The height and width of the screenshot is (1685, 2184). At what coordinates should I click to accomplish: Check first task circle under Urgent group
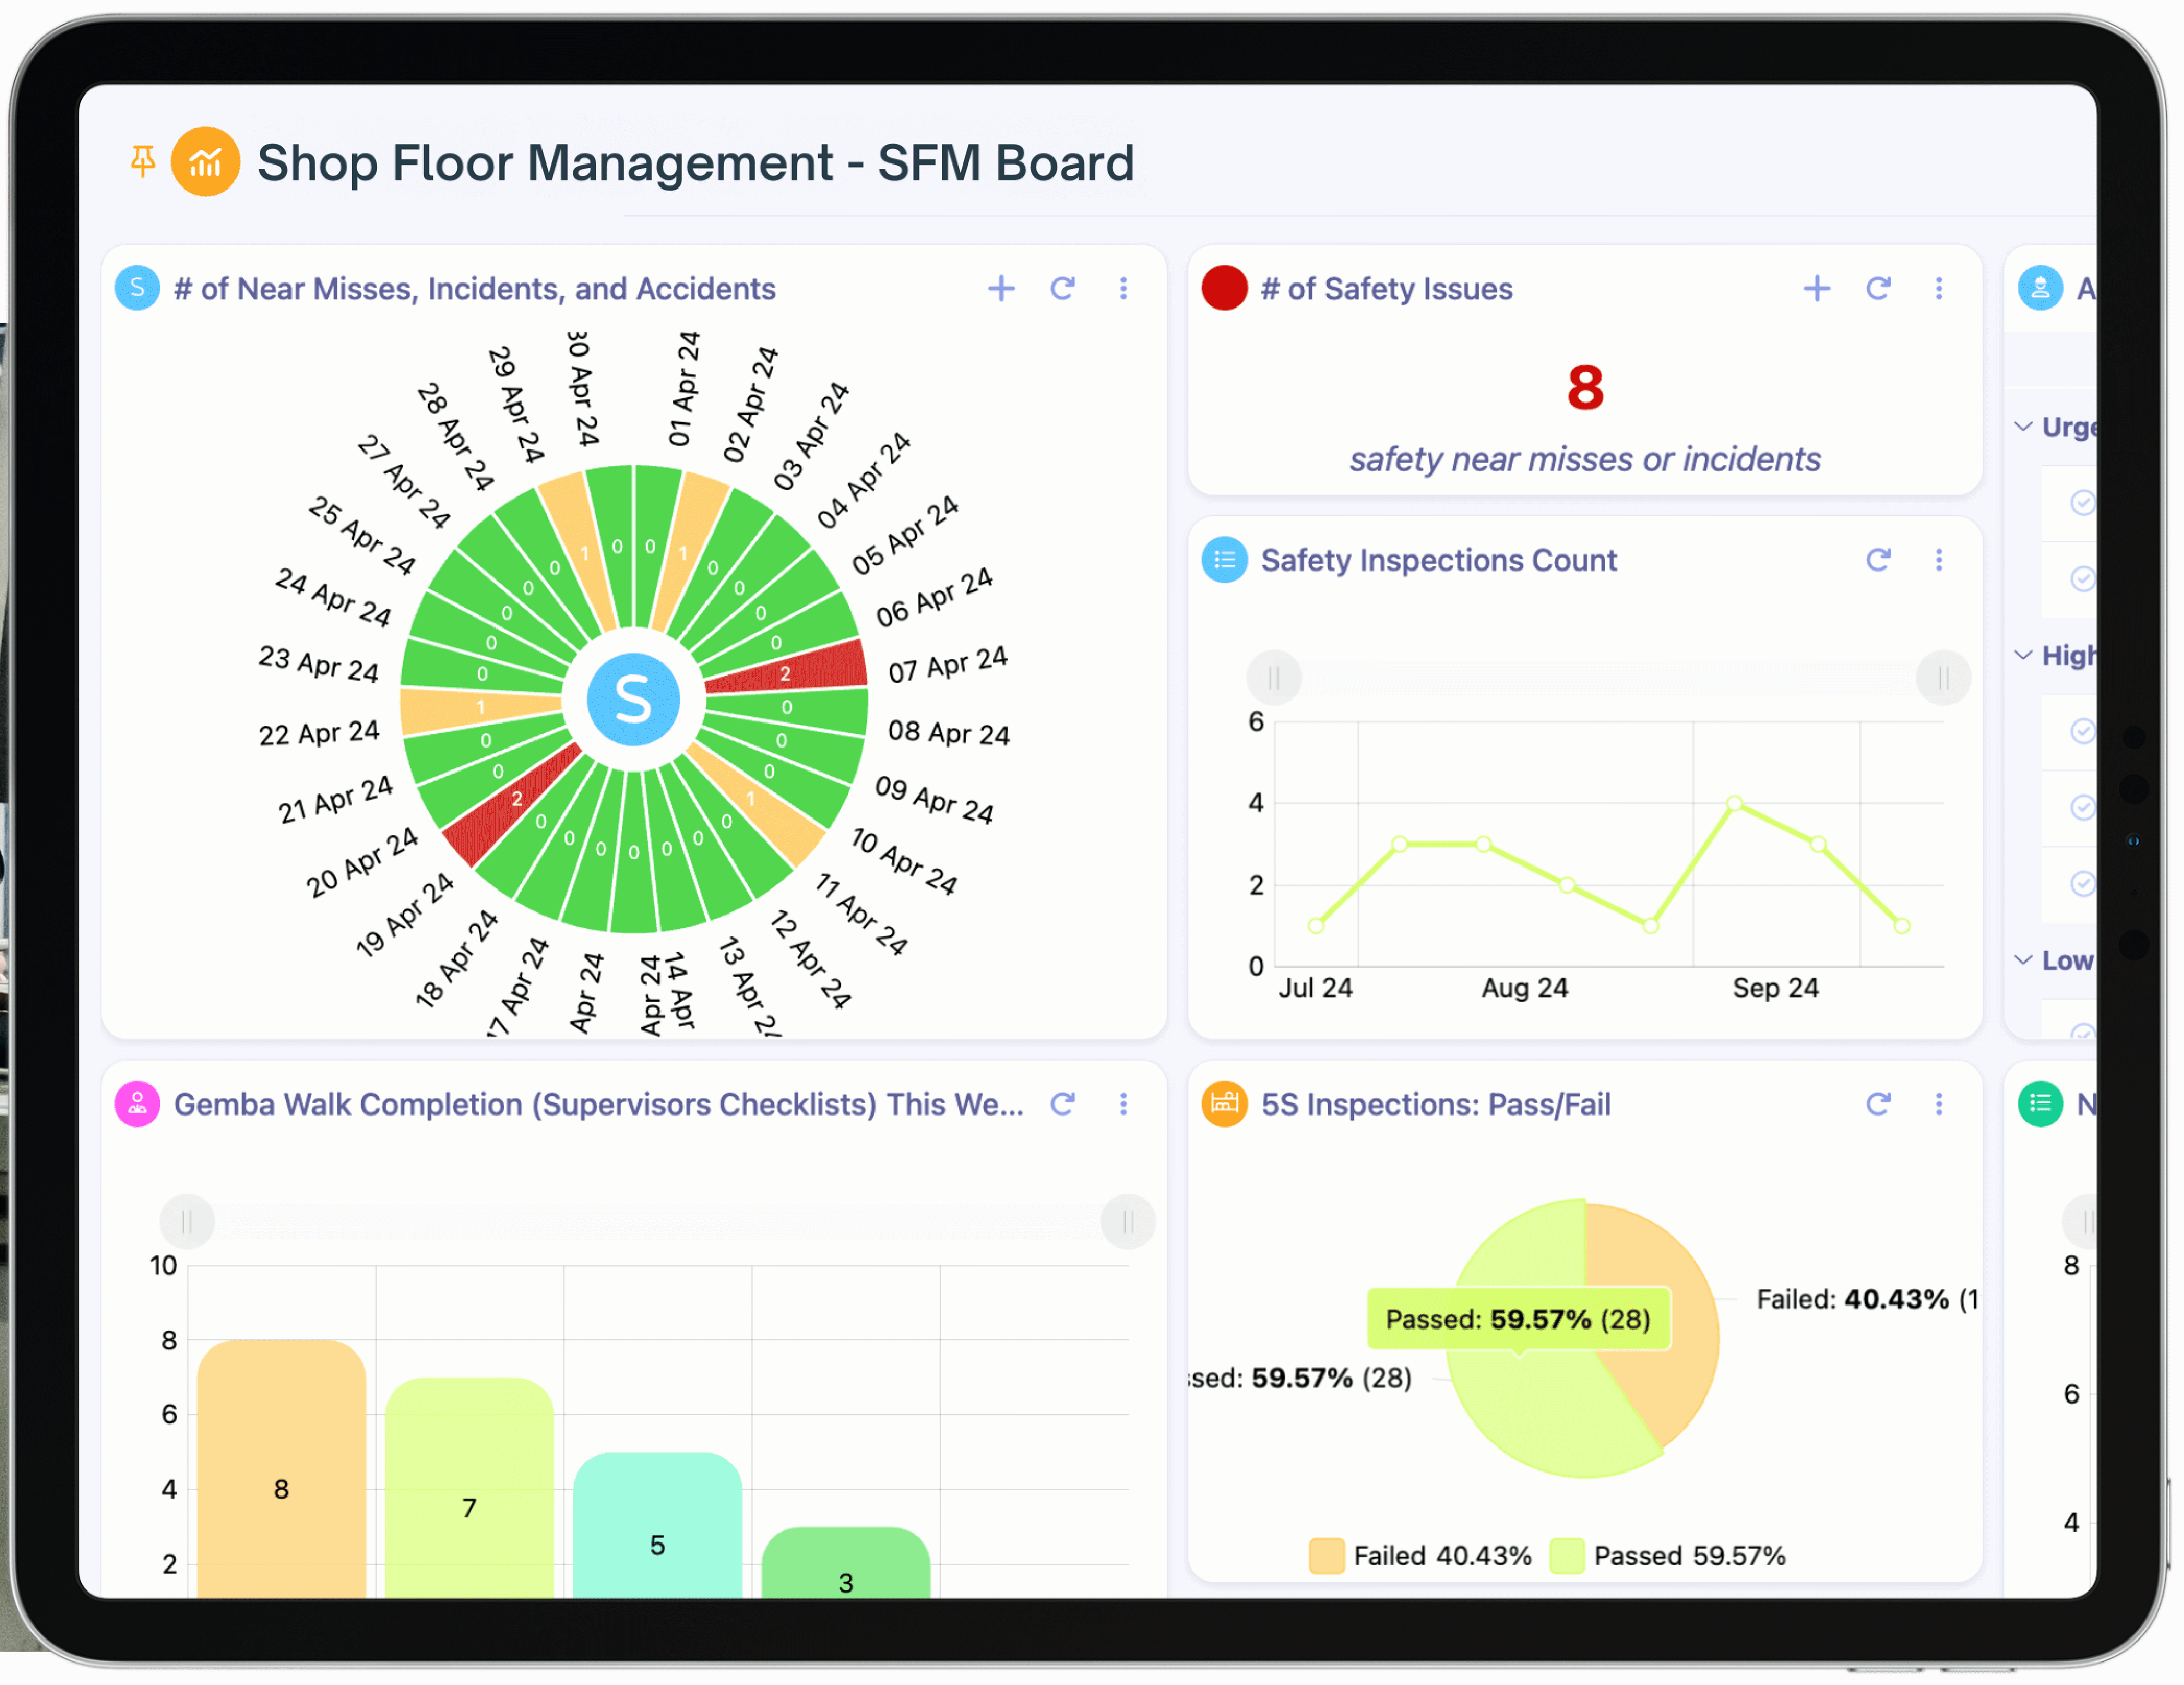click(2083, 502)
